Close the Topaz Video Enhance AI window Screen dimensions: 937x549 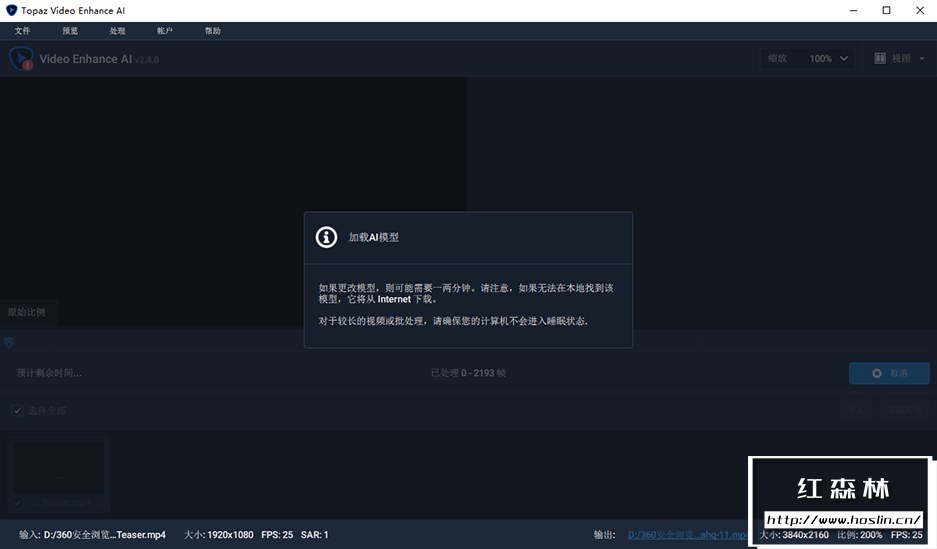920,10
